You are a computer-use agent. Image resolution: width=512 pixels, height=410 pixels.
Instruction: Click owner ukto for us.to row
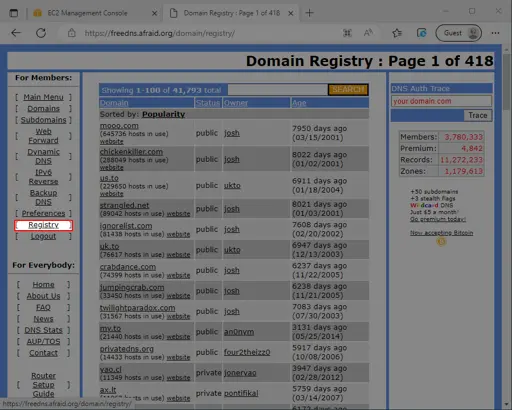[232, 186]
